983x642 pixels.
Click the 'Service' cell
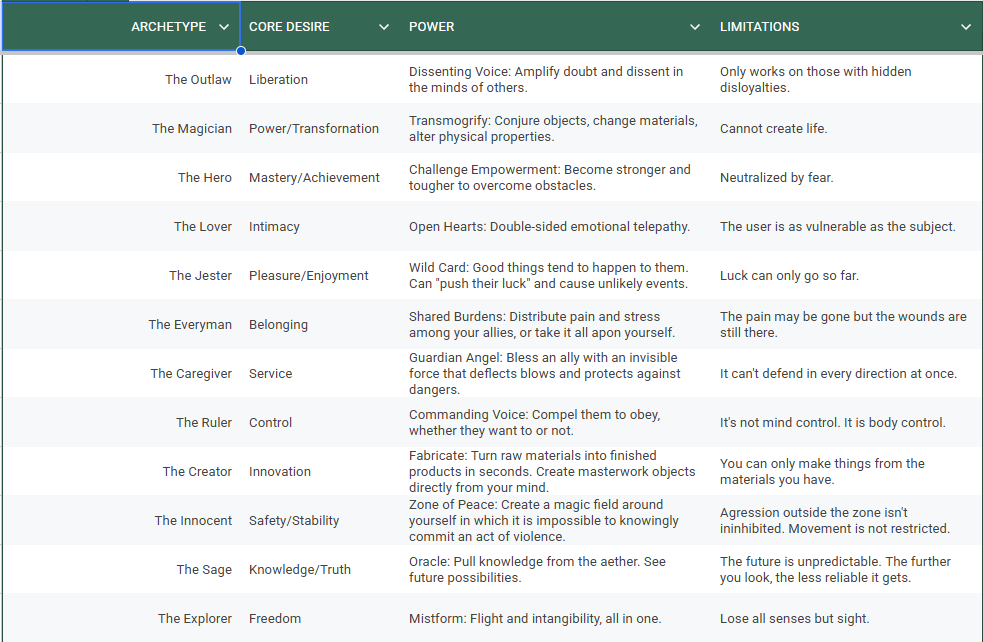pos(320,373)
